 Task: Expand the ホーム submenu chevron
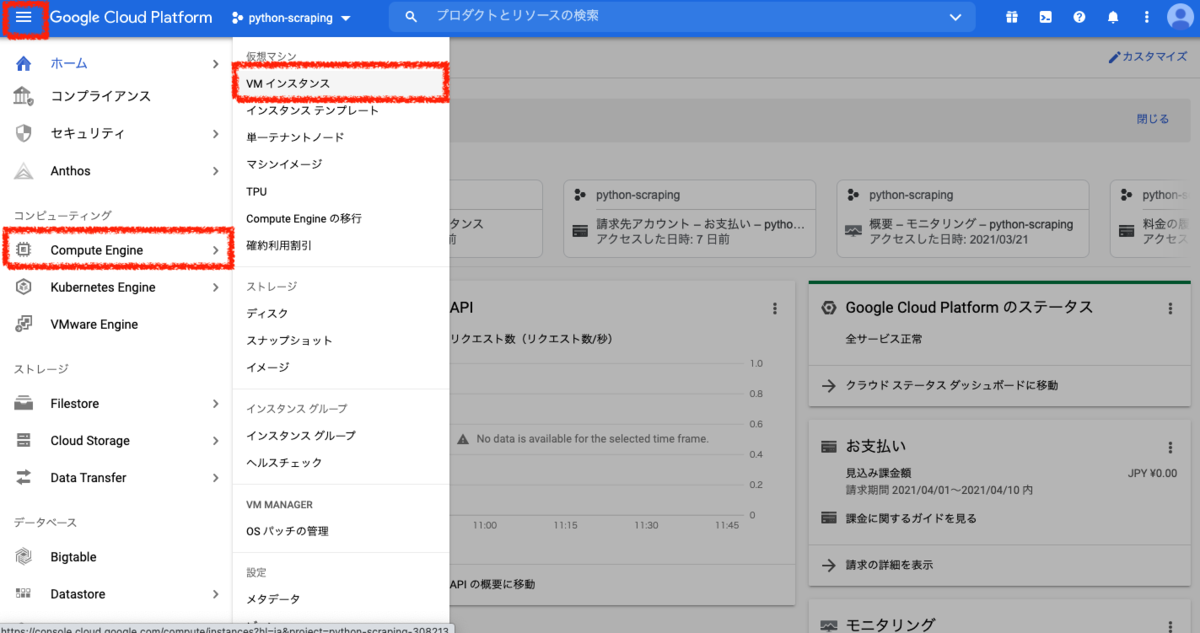pyautogui.click(x=215, y=64)
